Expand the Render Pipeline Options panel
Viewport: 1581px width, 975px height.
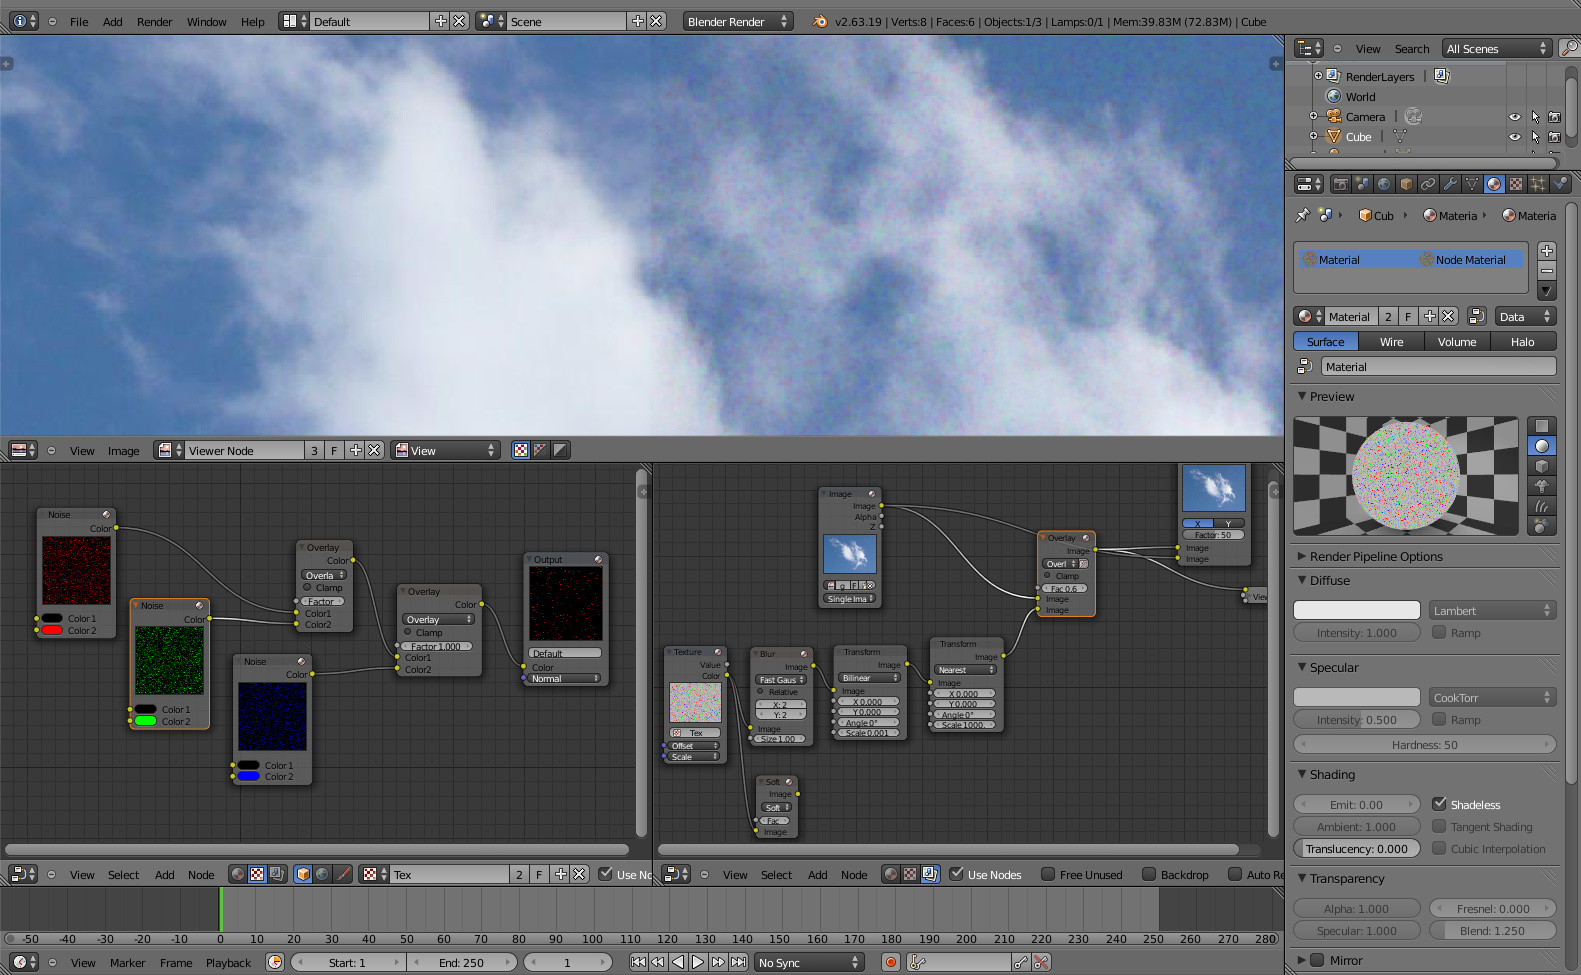pos(1302,556)
